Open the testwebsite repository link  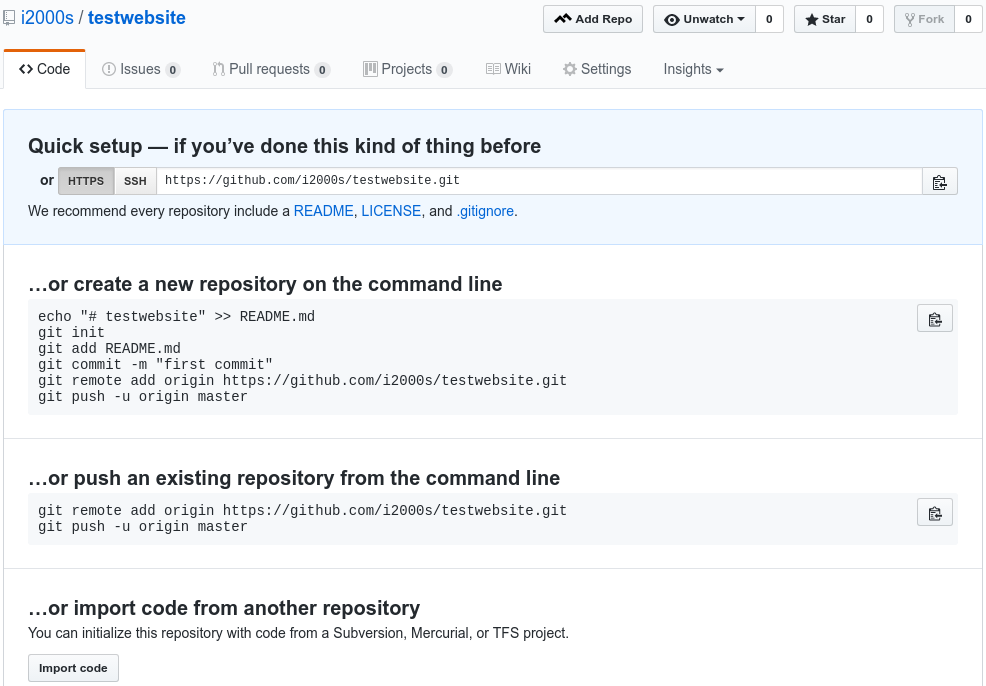pos(136,18)
